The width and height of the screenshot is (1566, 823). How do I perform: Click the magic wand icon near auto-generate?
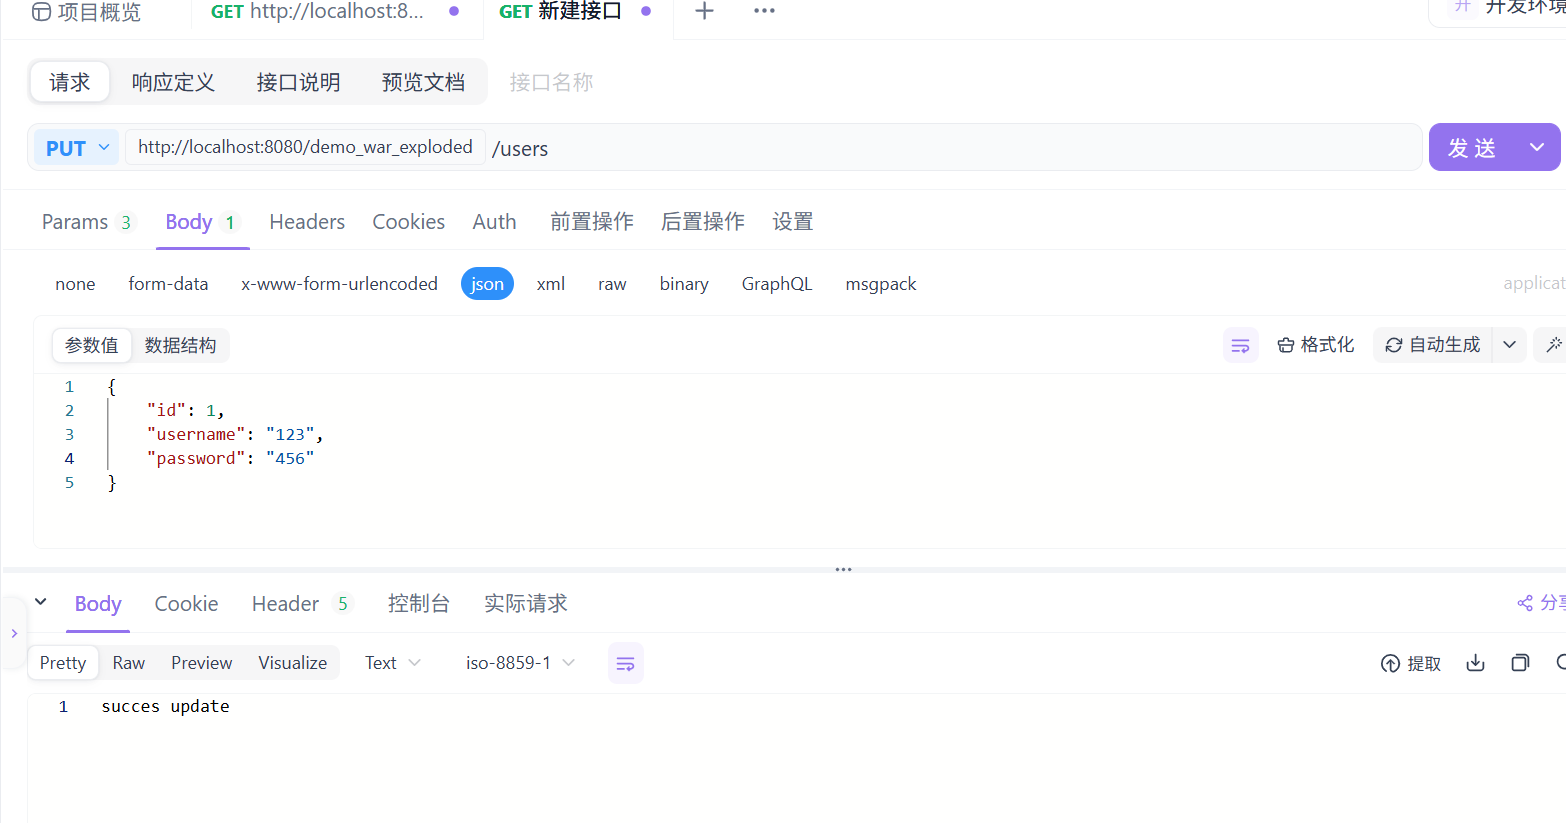coord(1554,344)
